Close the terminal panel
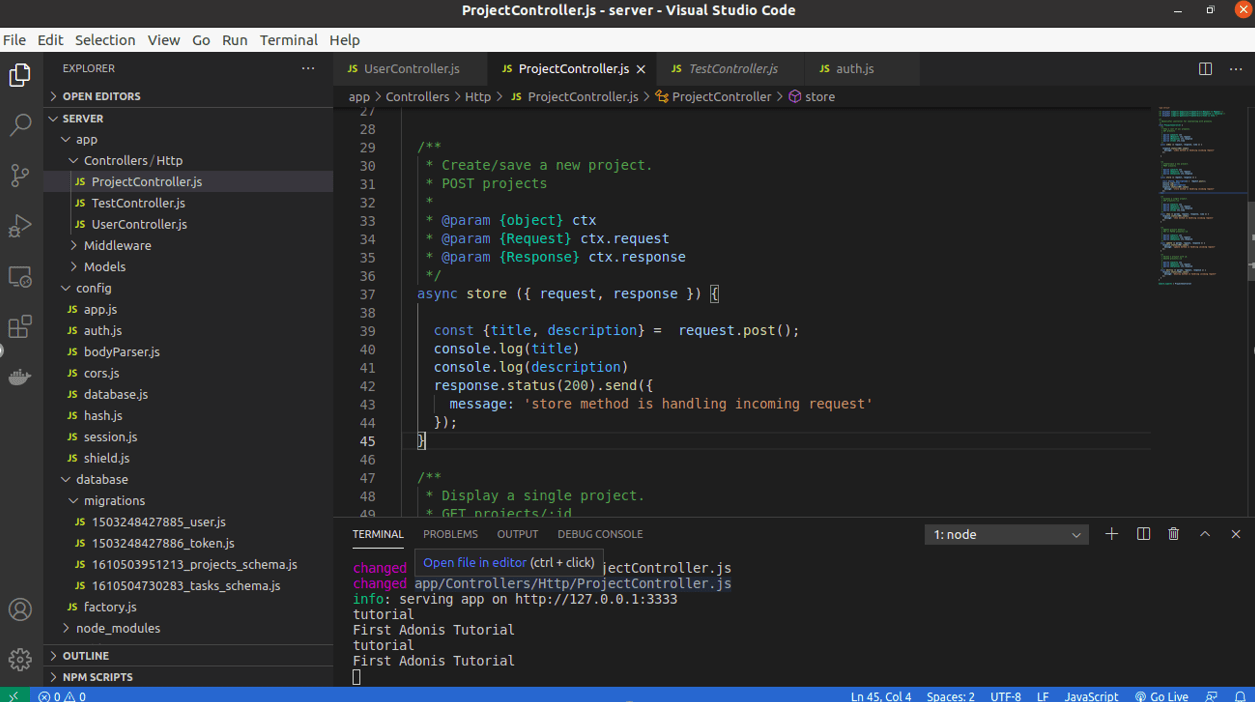Viewport: 1255px width, 702px height. [x=1236, y=534]
